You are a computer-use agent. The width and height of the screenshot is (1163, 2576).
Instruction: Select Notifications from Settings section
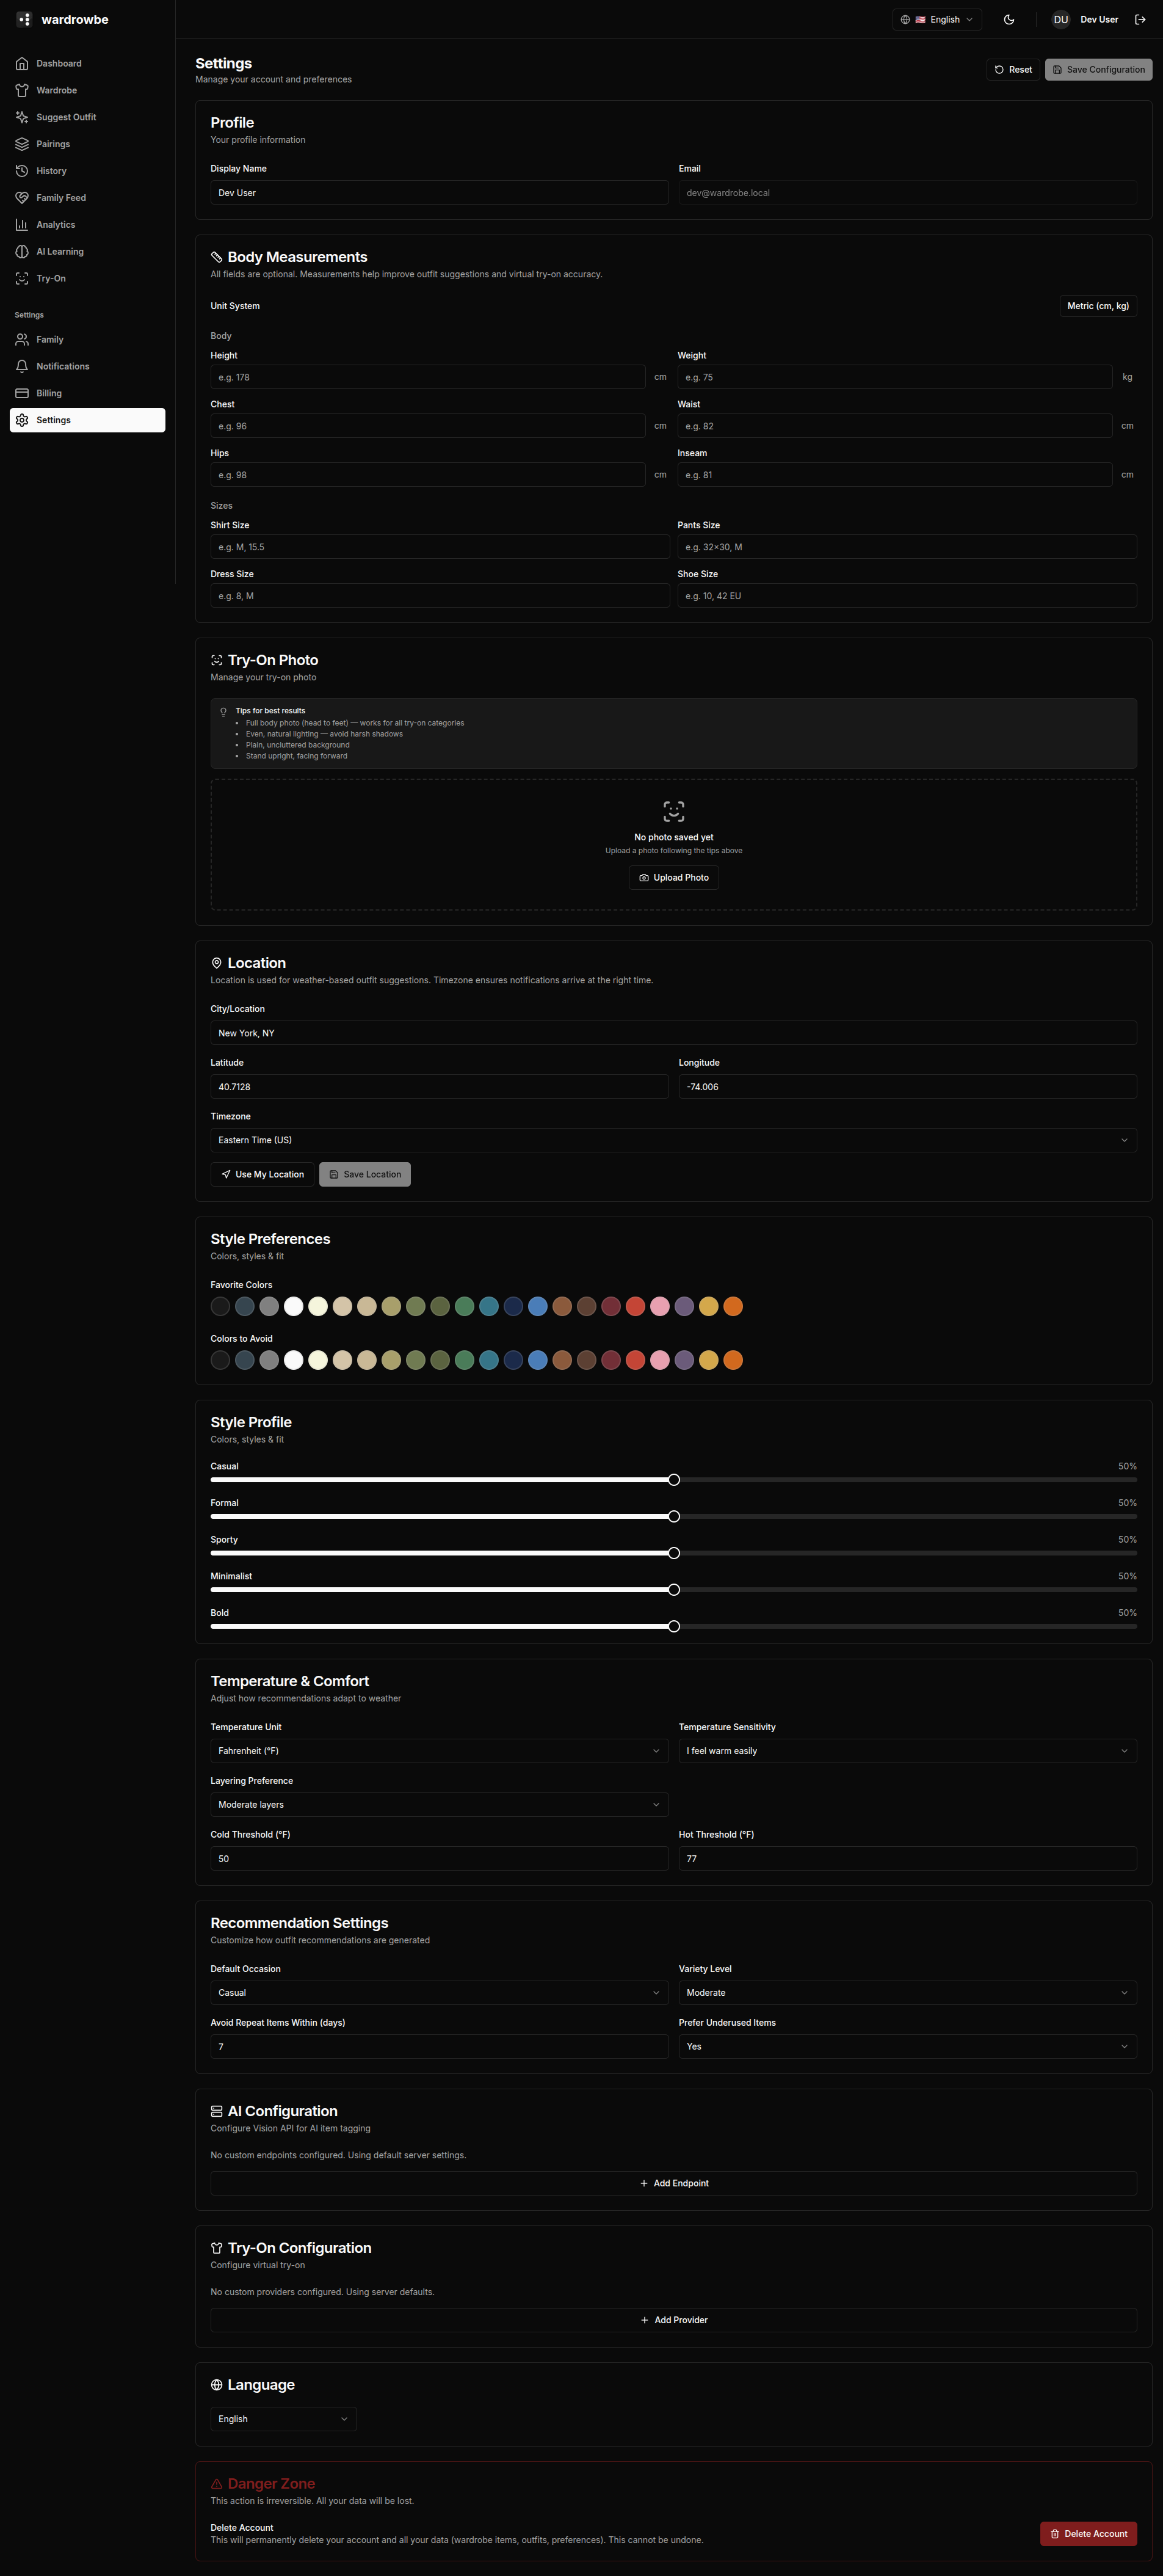click(x=62, y=366)
